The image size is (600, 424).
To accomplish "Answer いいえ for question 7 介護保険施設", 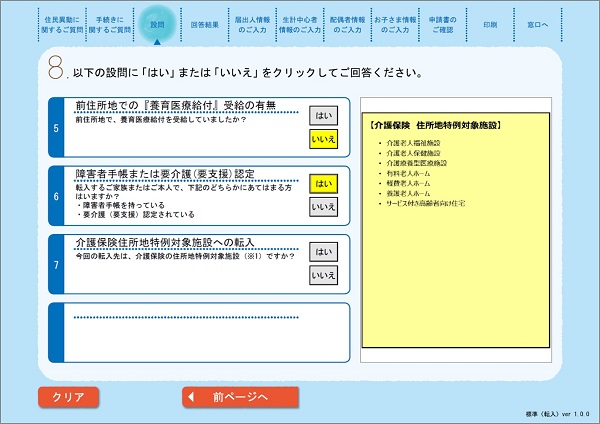I will click(x=323, y=275).
